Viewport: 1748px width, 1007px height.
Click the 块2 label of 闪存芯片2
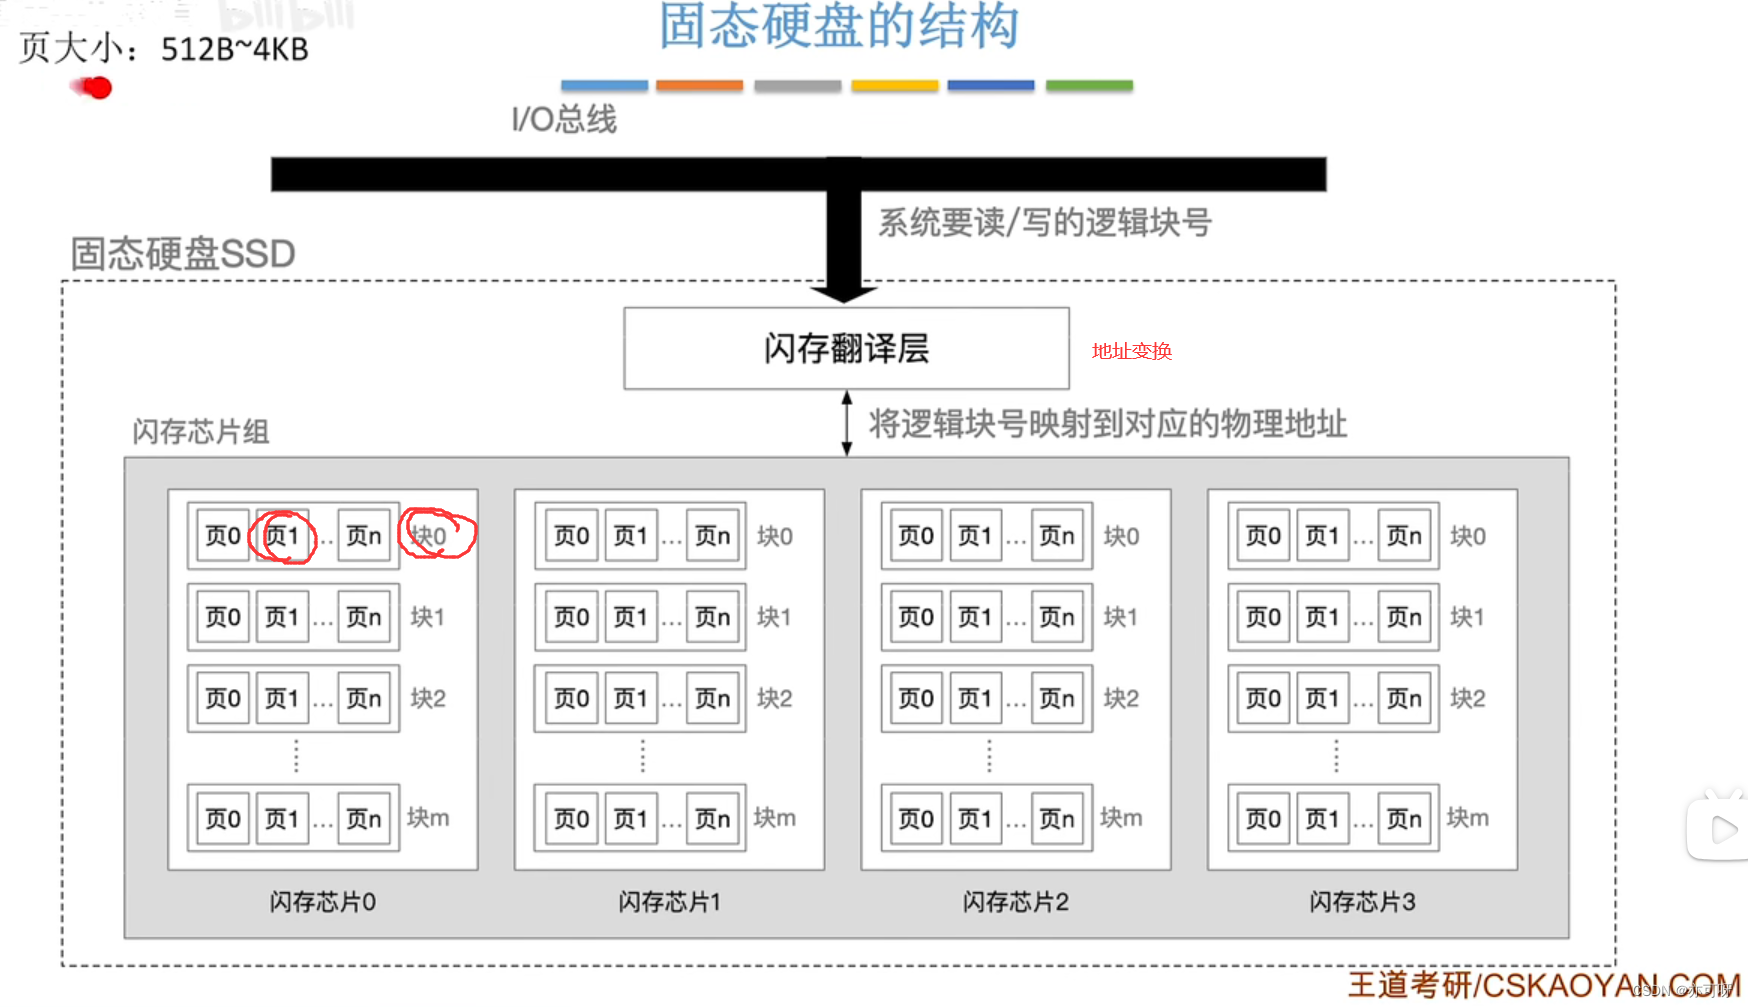[1122, 698]
